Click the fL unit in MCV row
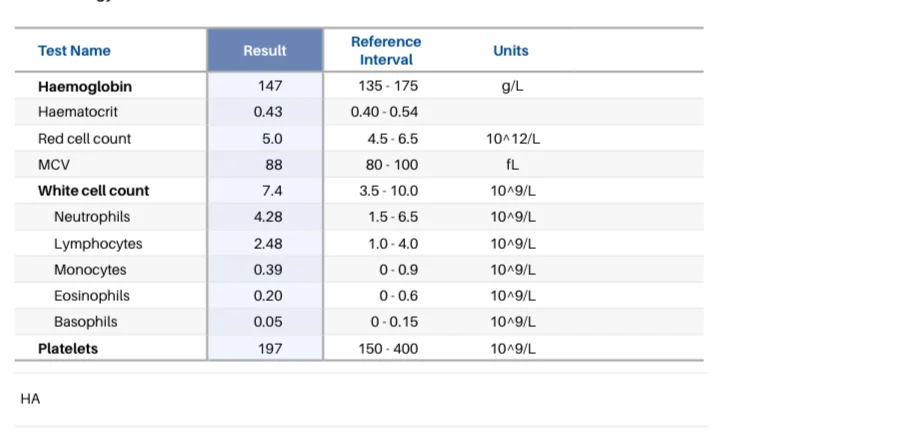Viewport: 909px width, 444px height. pyautogui.click(x=513, y=164)
